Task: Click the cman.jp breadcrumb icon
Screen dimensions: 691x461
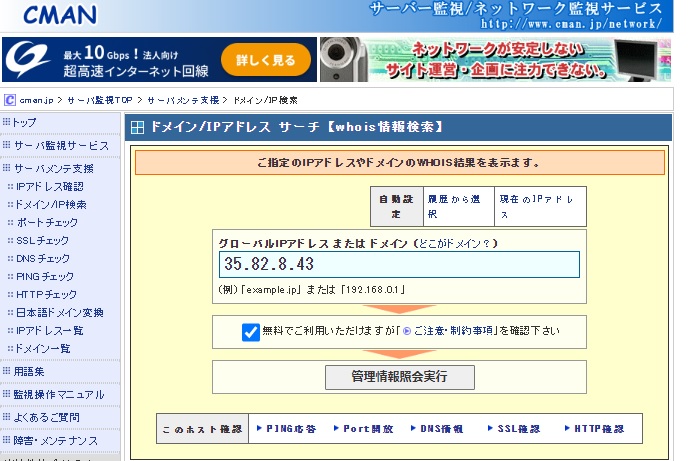Action: 10,100
